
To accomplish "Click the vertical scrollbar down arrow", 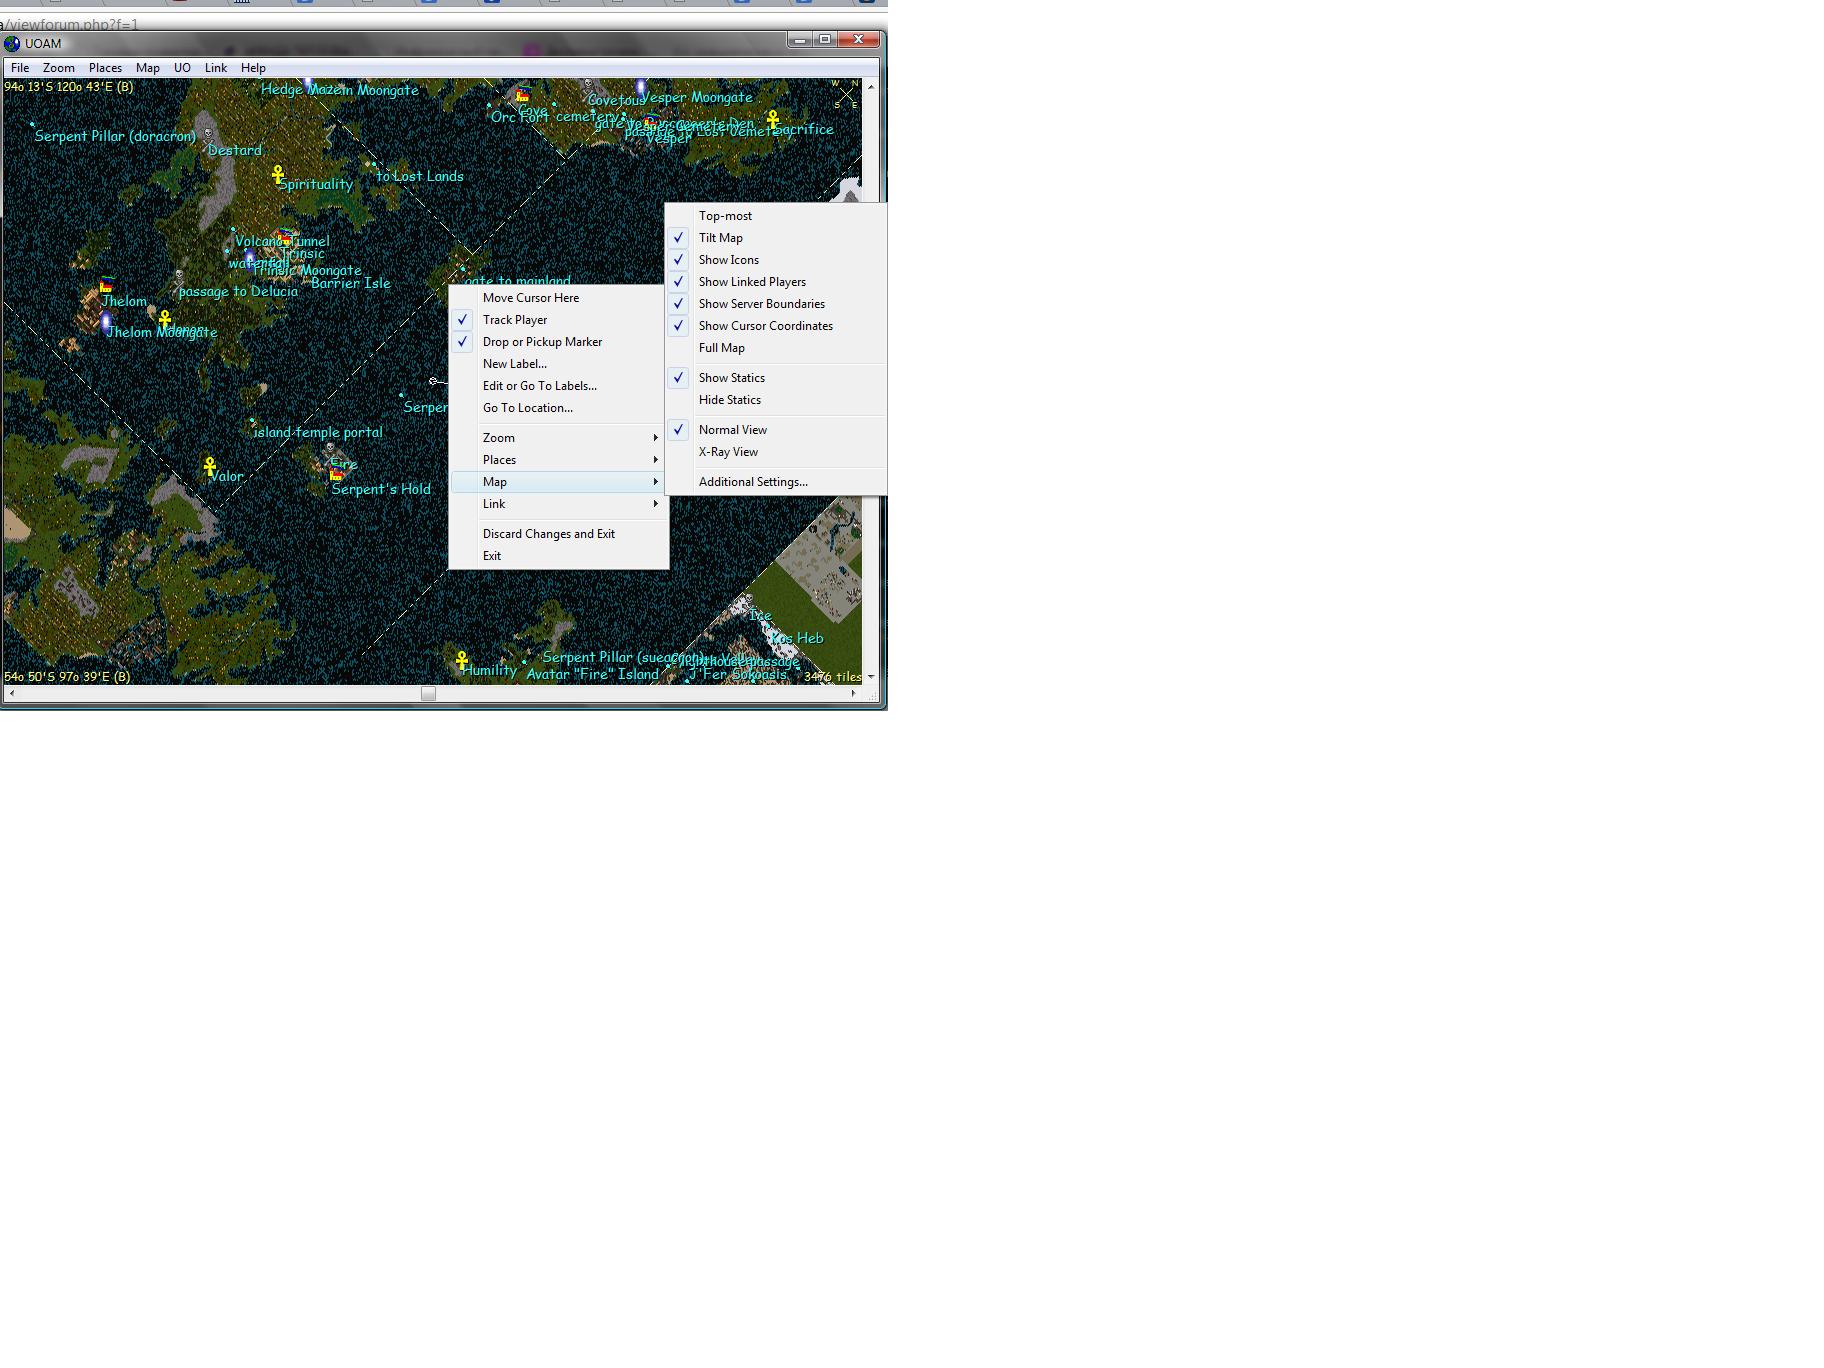I will pyautogui.click(x=871, y=677).
